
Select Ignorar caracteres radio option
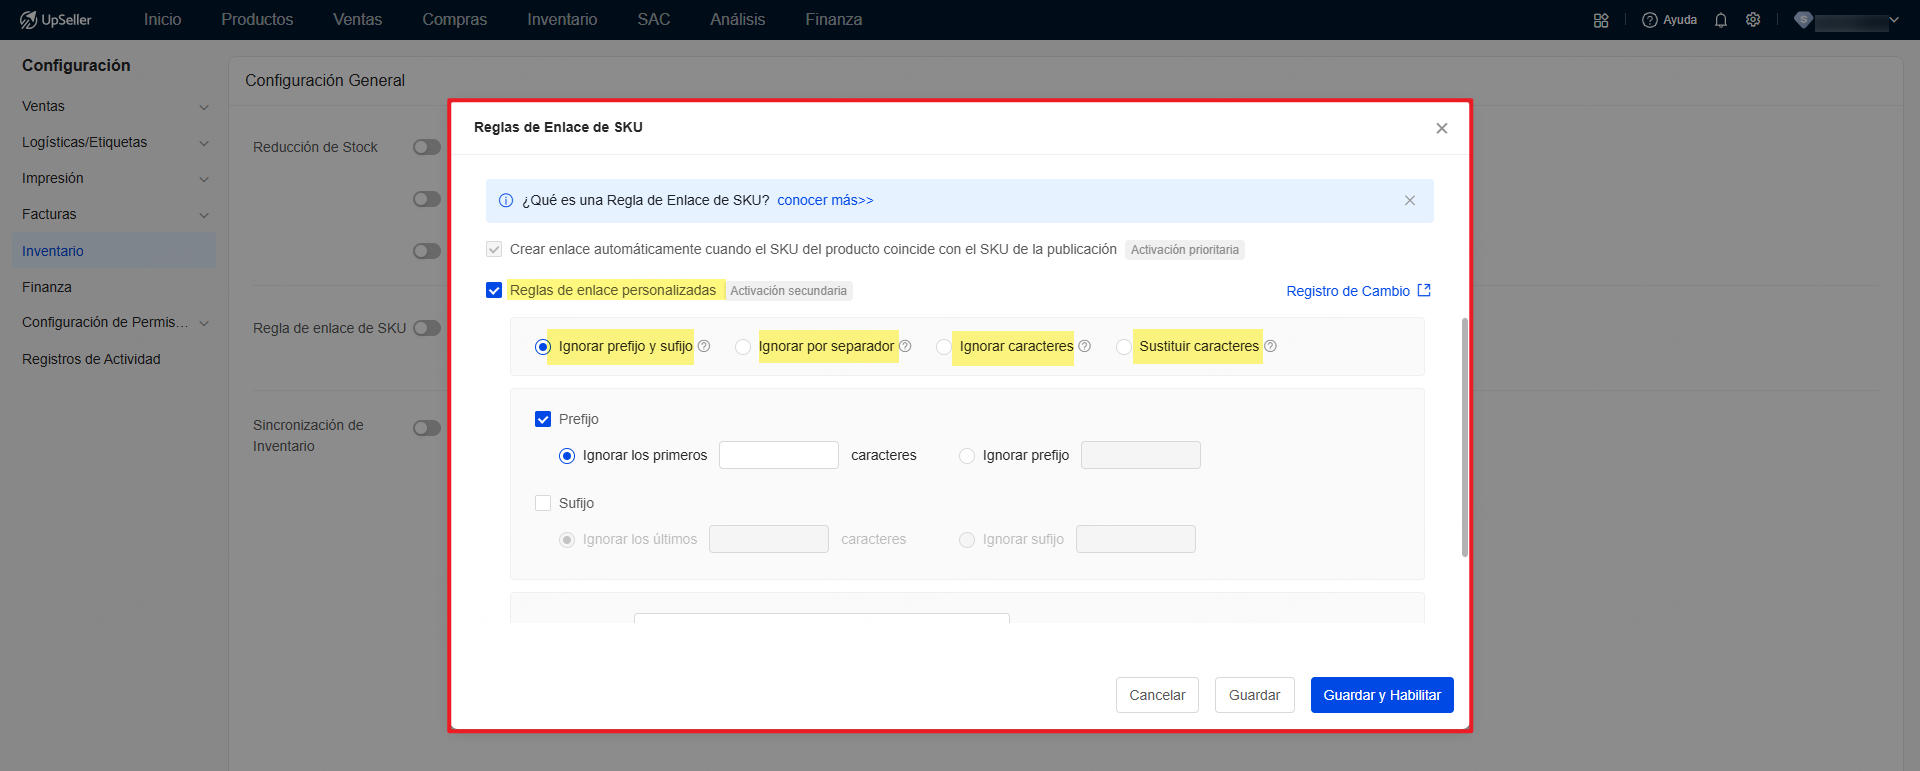[x=943, y=347]
